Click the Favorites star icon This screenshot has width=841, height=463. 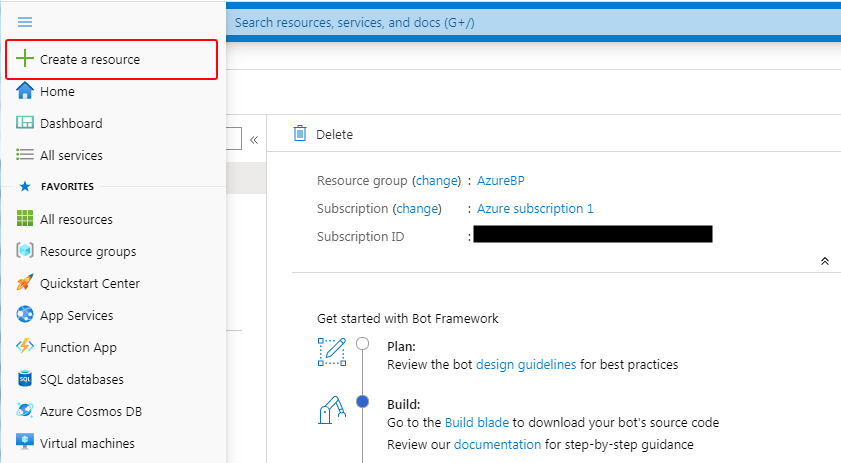click(x=25, y=186)
